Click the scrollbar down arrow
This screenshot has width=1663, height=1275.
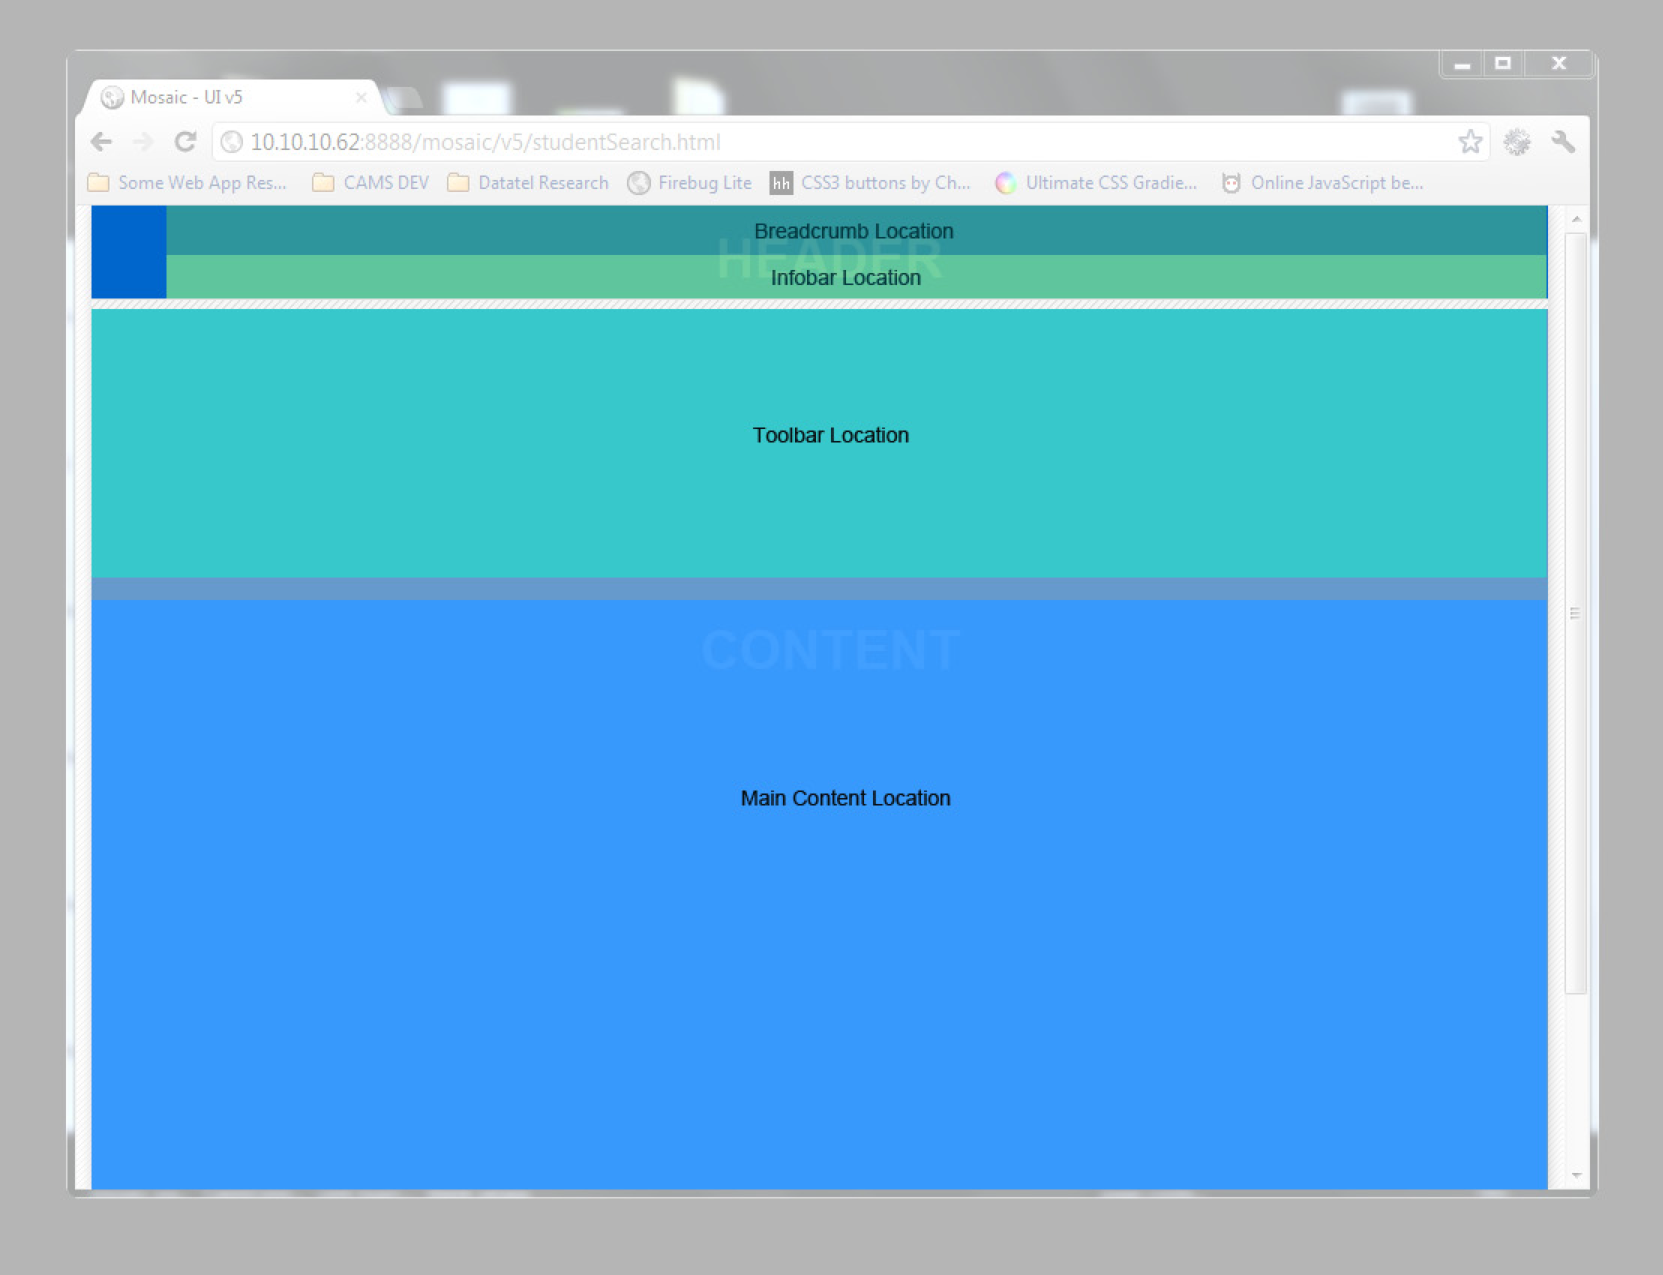click(1576, 1176)
